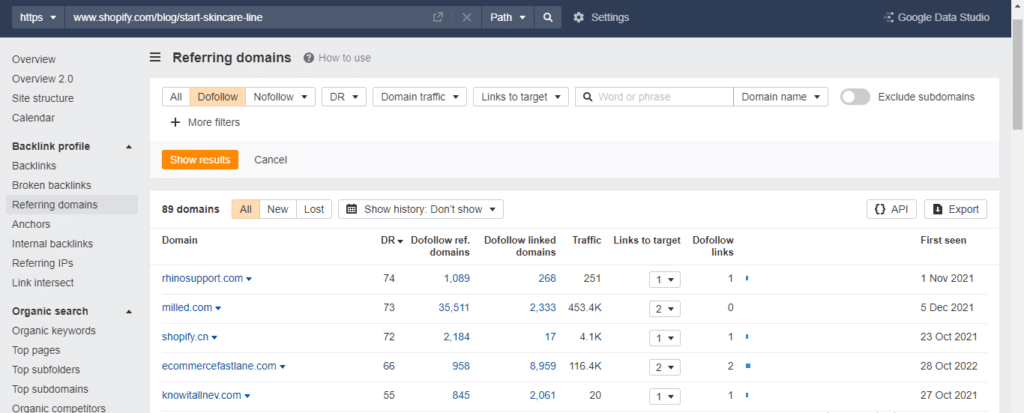The height and width of the screenshot is (413, 1024).
Task: Open the Nofollow dropdown
Action: point(281,97)
